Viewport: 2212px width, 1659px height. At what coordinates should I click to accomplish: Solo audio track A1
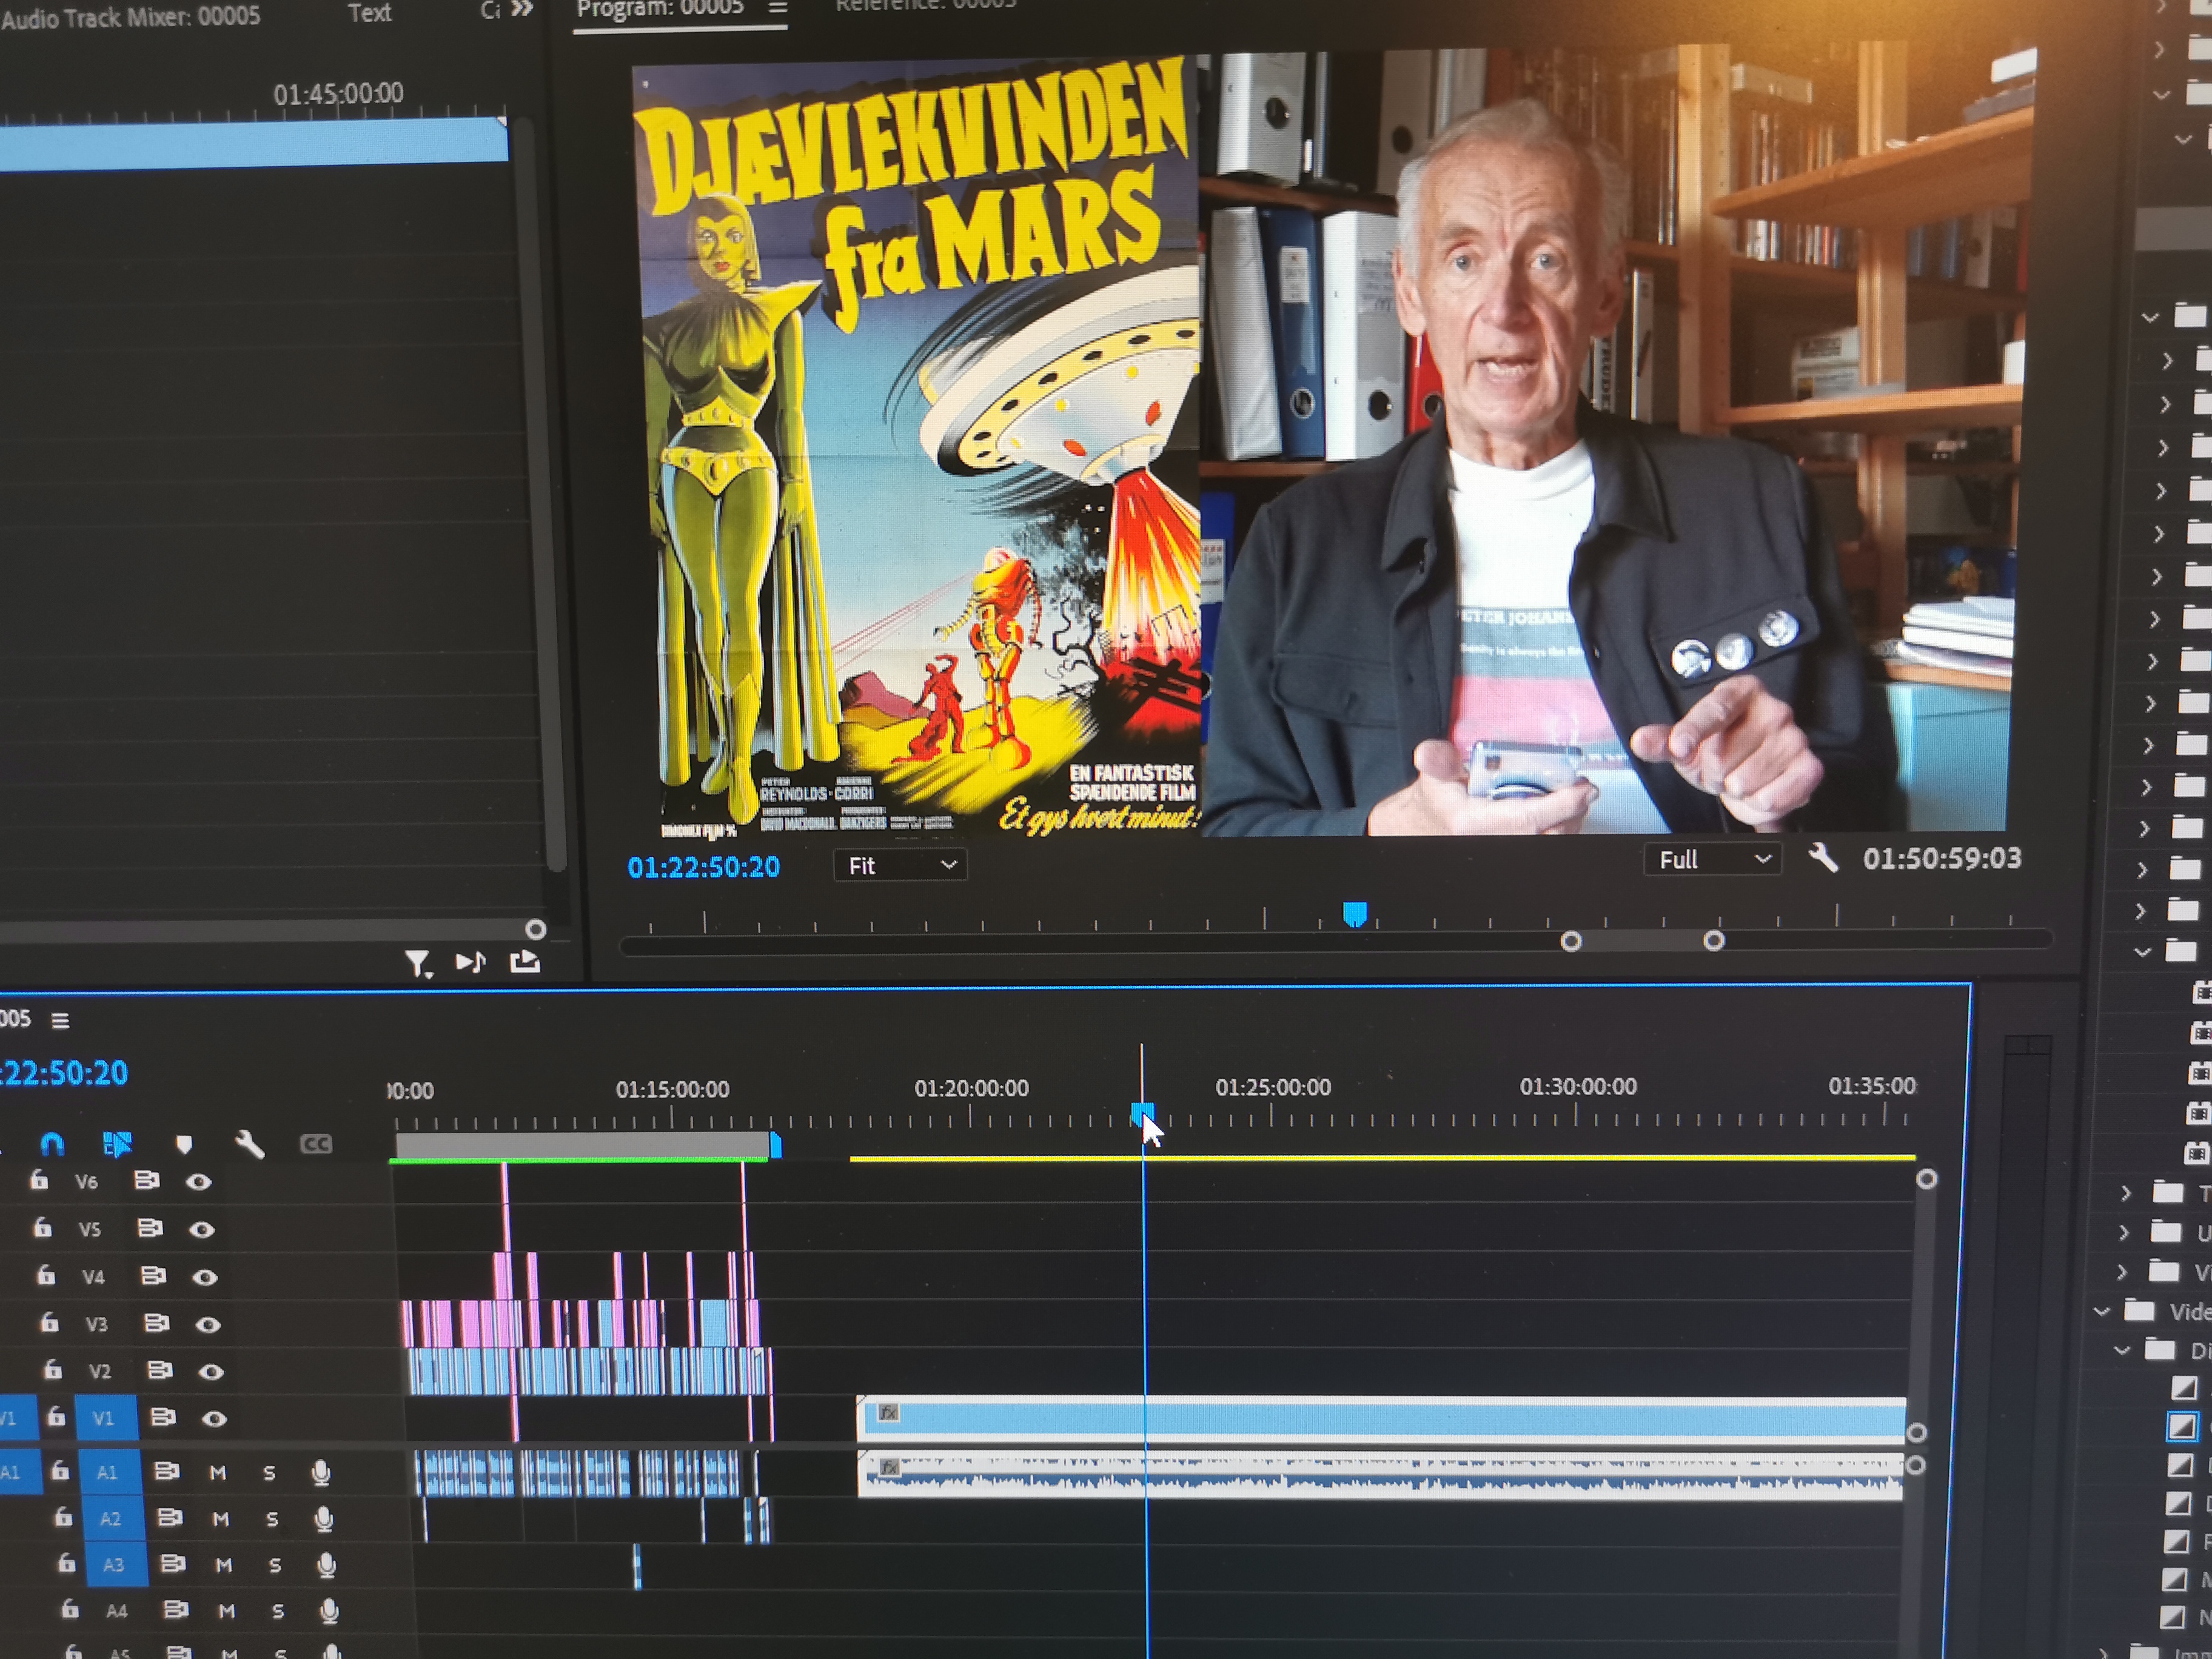[269, 1472]
